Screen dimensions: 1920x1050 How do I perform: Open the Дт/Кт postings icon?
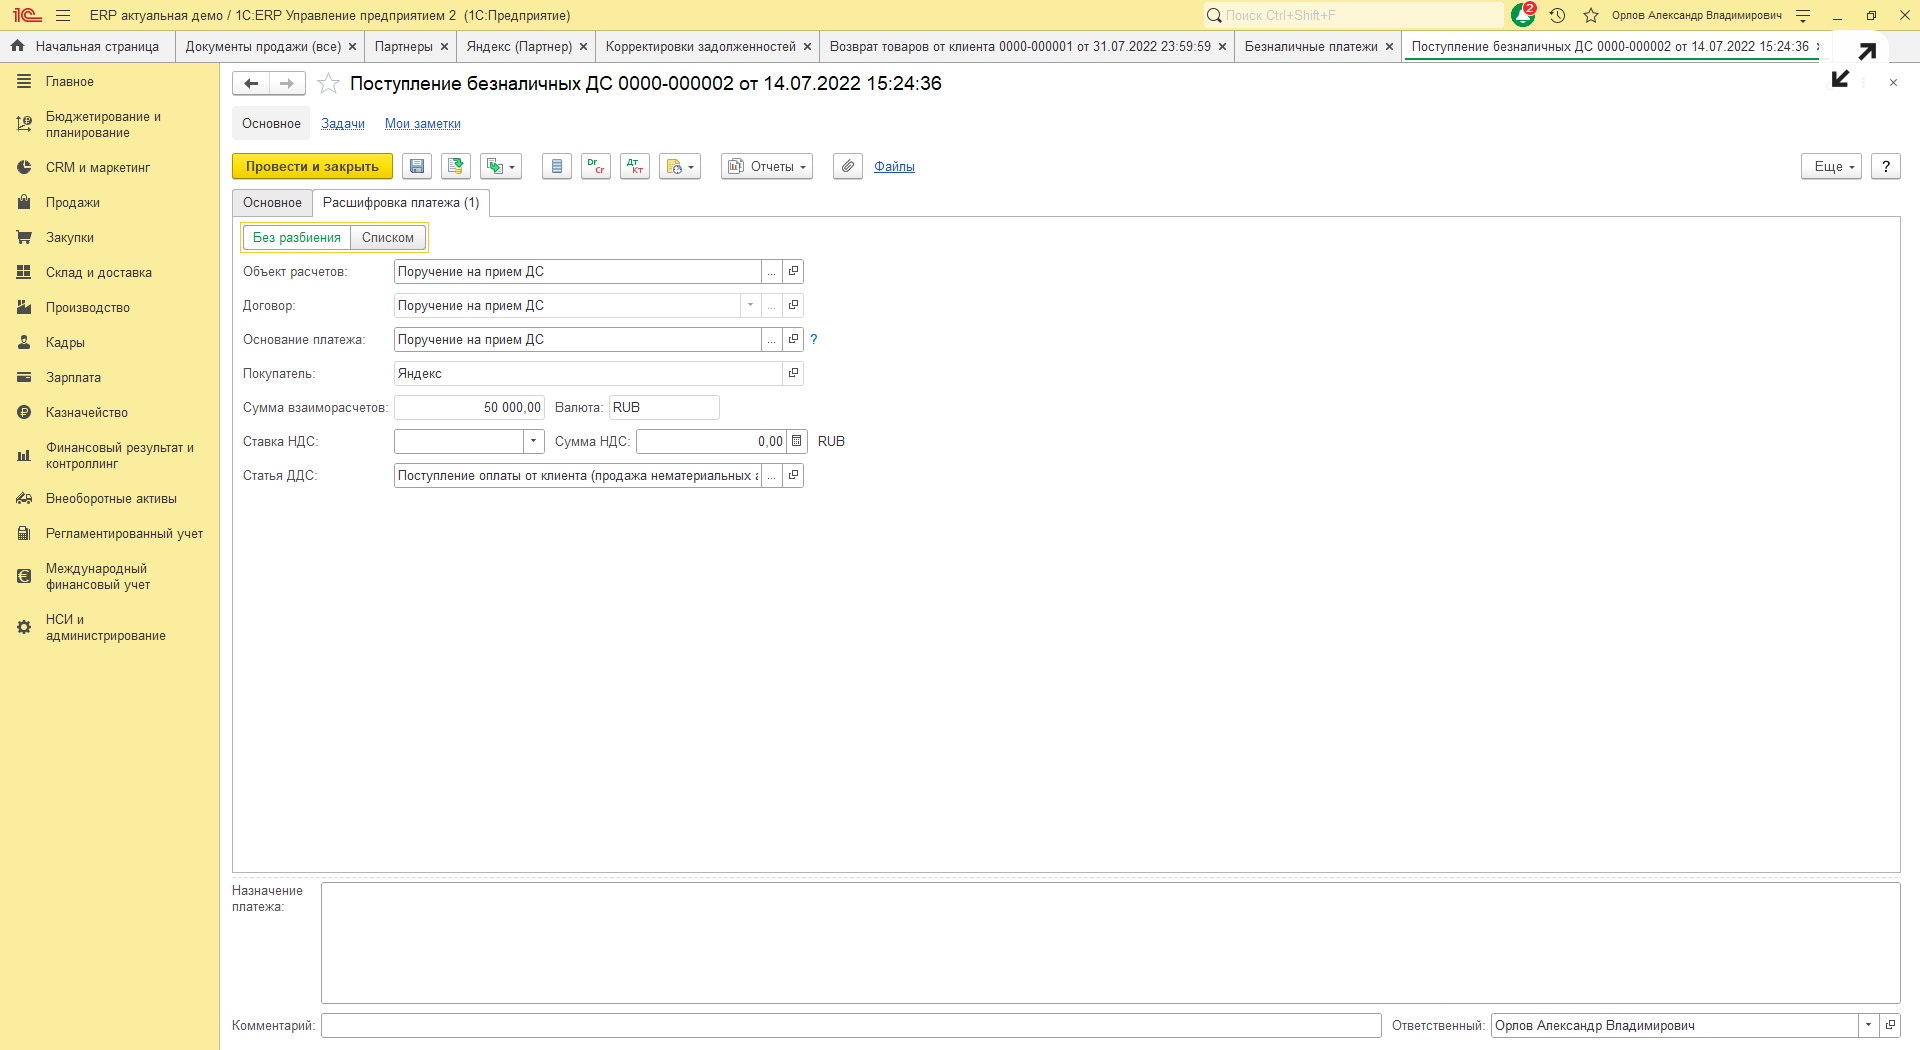[x=635, y=167]
